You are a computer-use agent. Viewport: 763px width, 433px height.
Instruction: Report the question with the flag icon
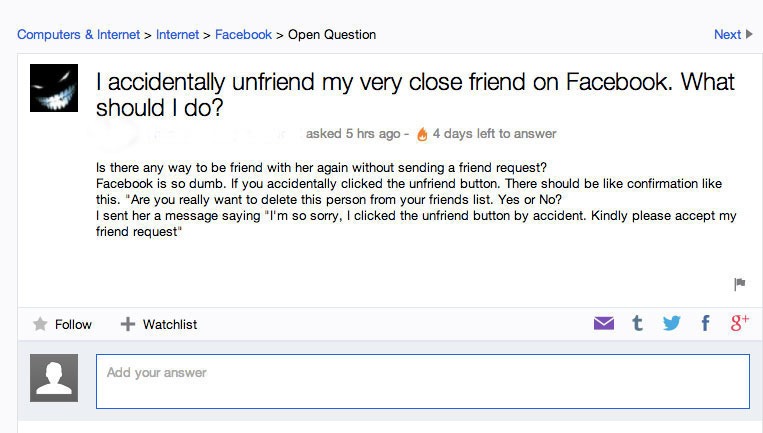tap(740, 284)
